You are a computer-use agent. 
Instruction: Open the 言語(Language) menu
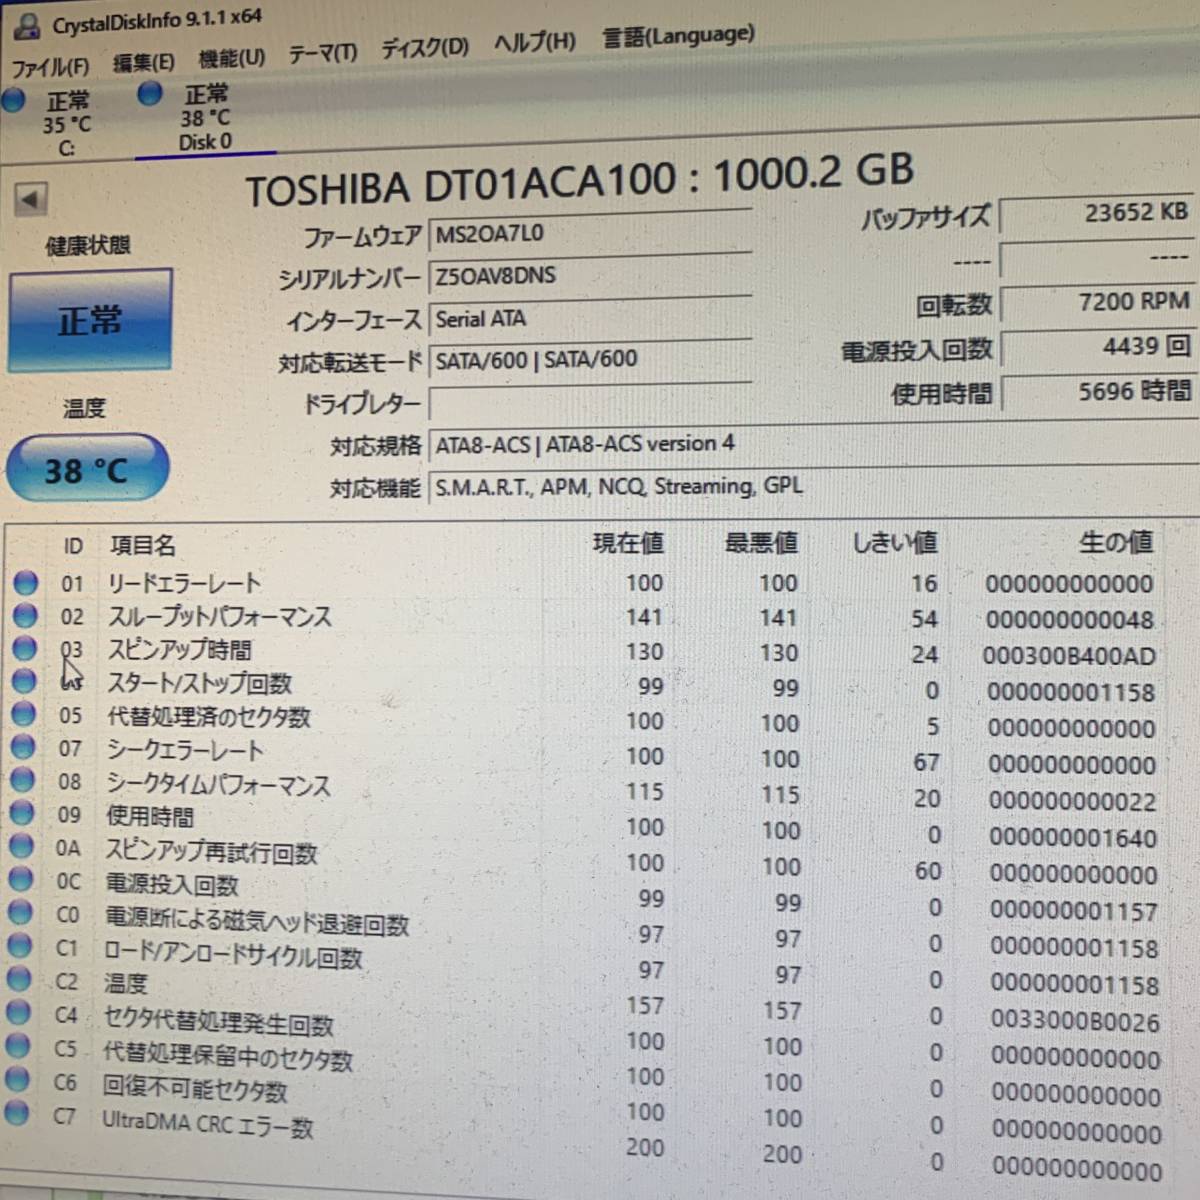(x=678, y=36)
